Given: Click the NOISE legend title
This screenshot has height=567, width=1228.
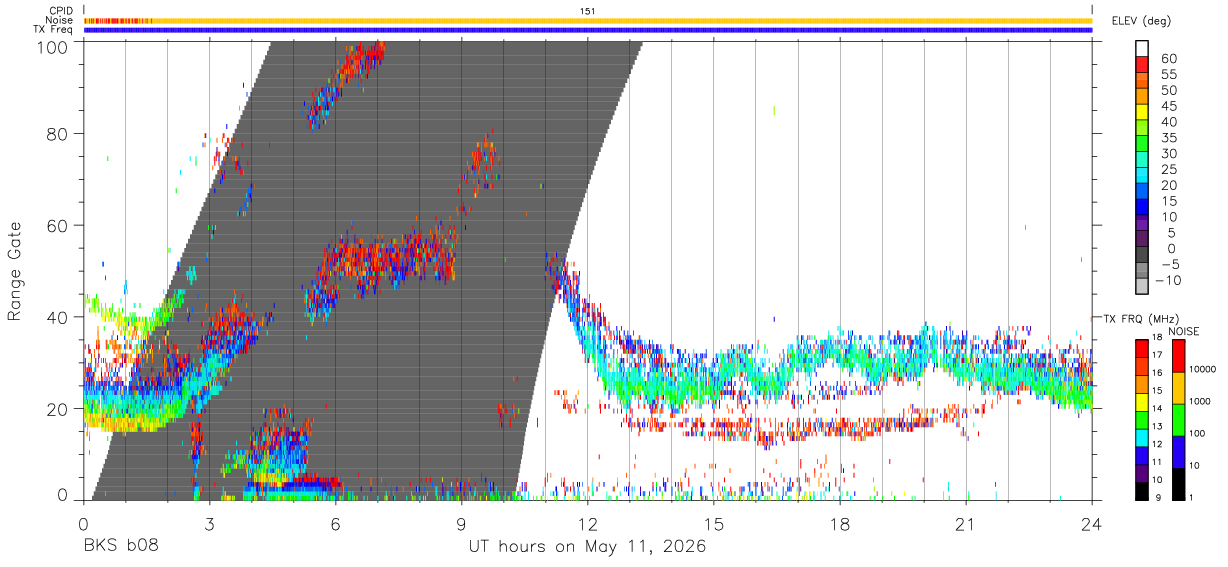Looking at the screenshot, I should [1184, 331].
